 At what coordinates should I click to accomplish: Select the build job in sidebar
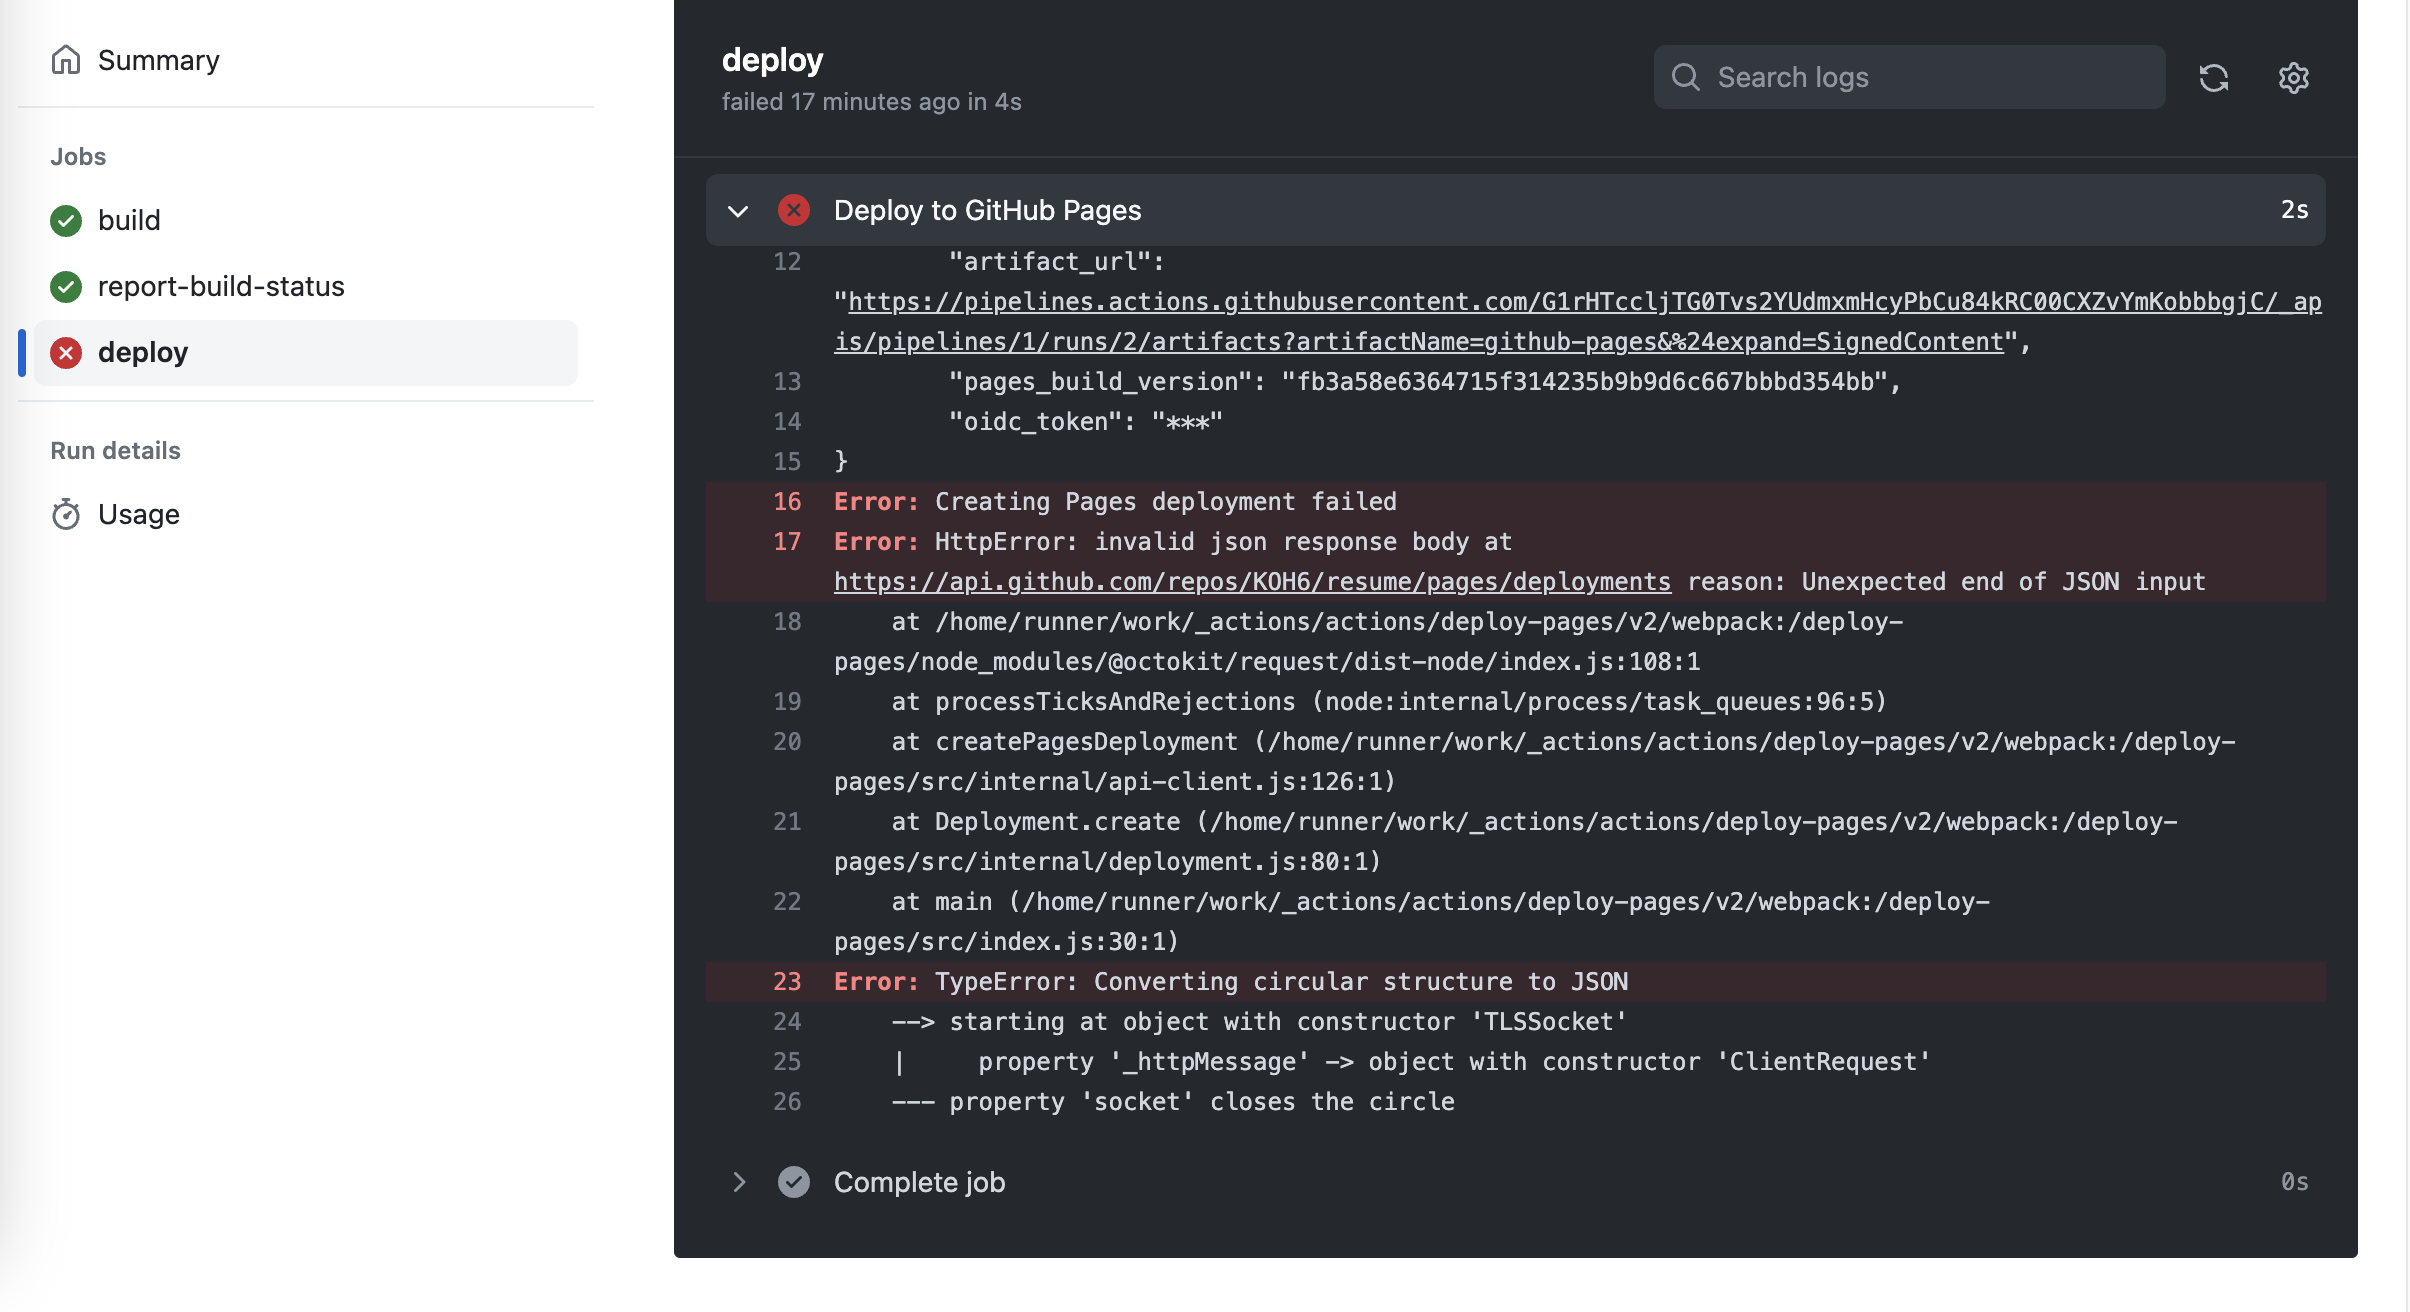click(129, 220)
